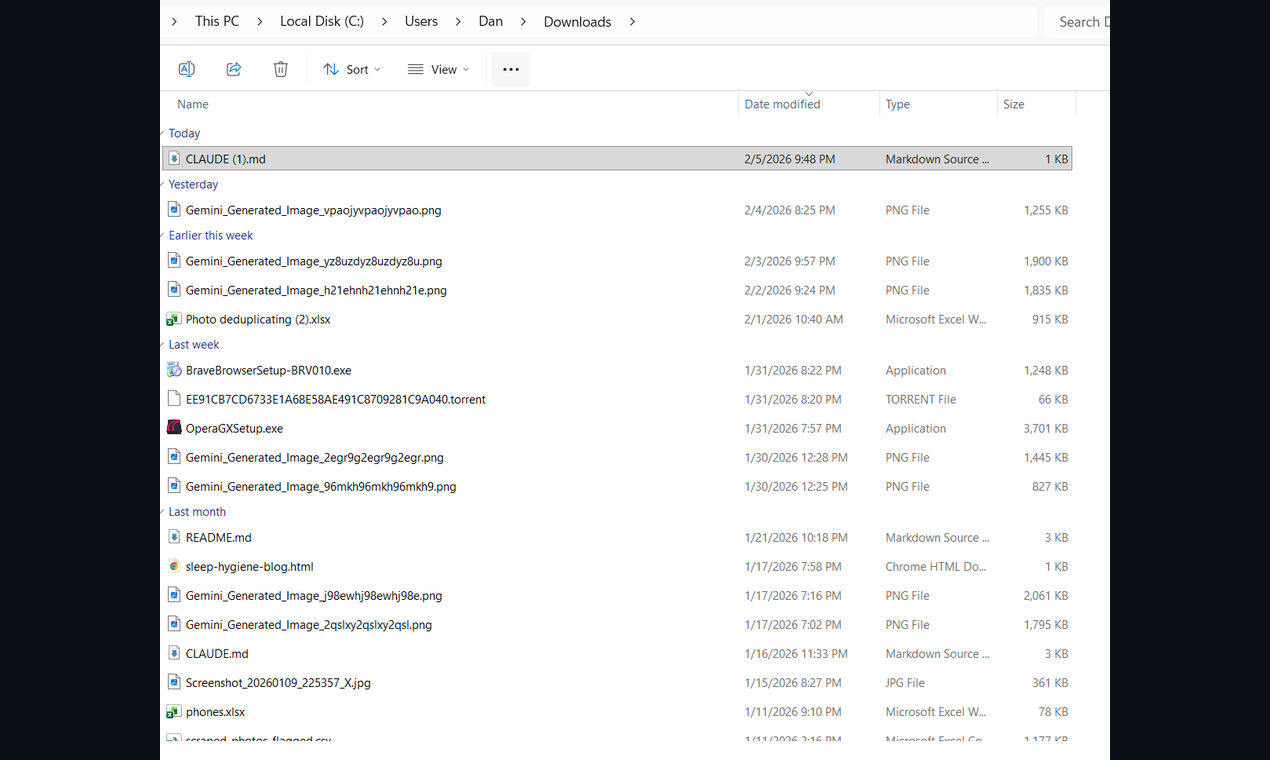Image resolution: width=1270 pixels, height=760 pixels.
Task: Click the Share toolbar icon
Action: pos(234,69)
